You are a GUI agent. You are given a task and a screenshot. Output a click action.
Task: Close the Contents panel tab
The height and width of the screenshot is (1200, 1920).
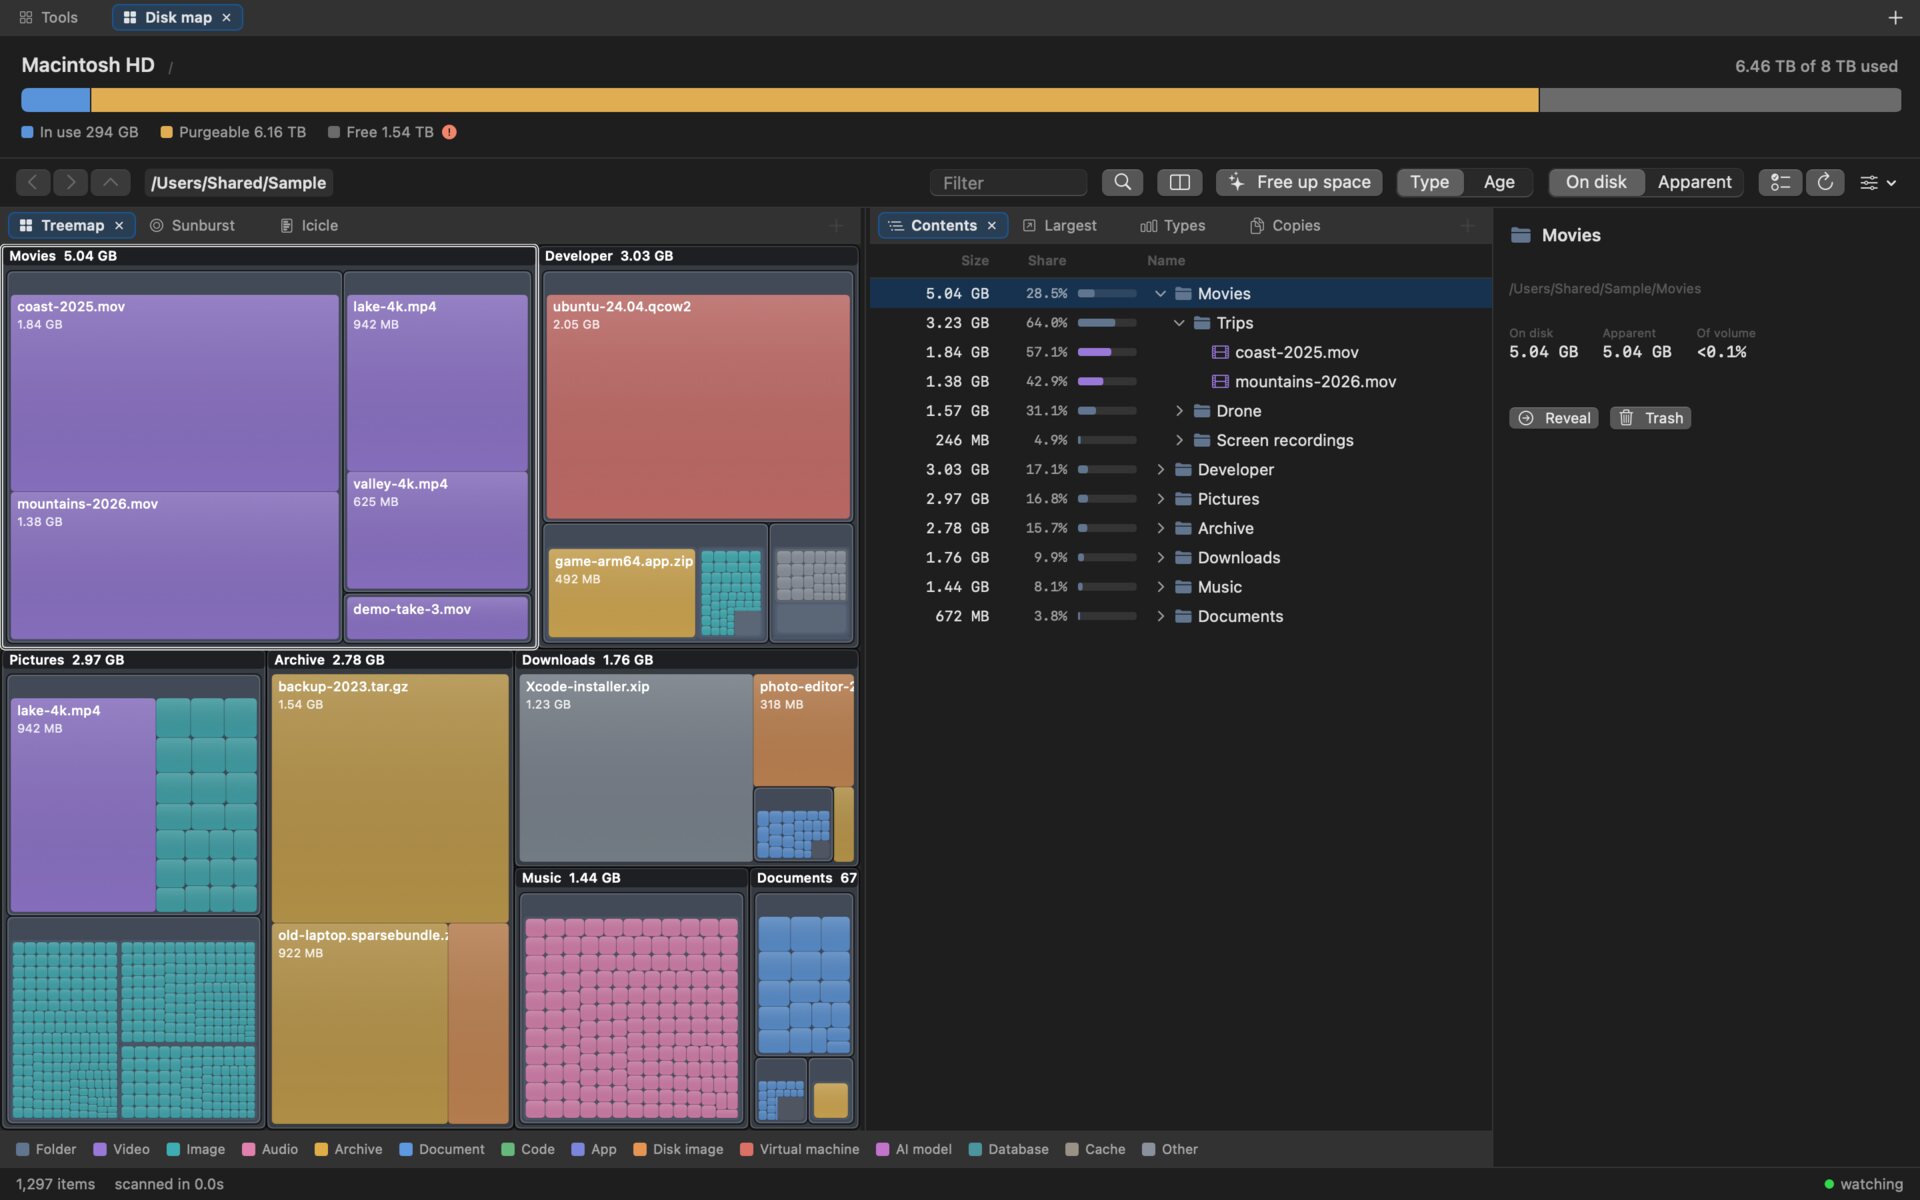[992, 225]
